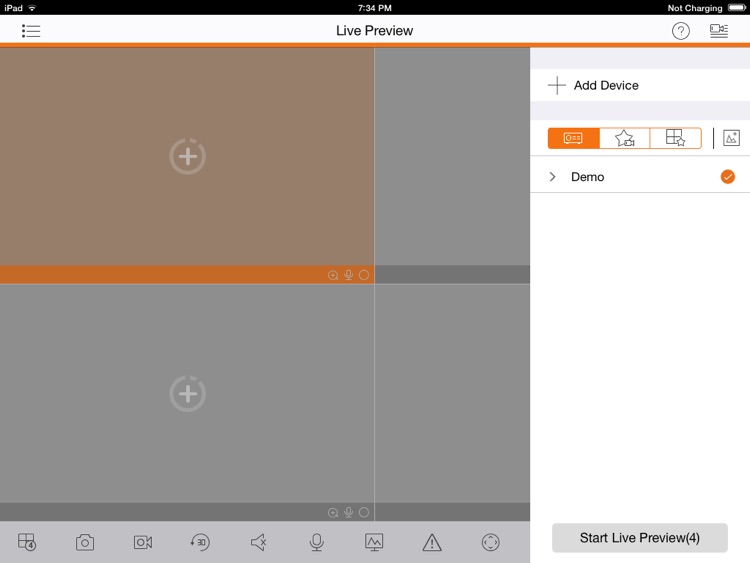
Task: Select the devices tab
Action: click(574, 138)
